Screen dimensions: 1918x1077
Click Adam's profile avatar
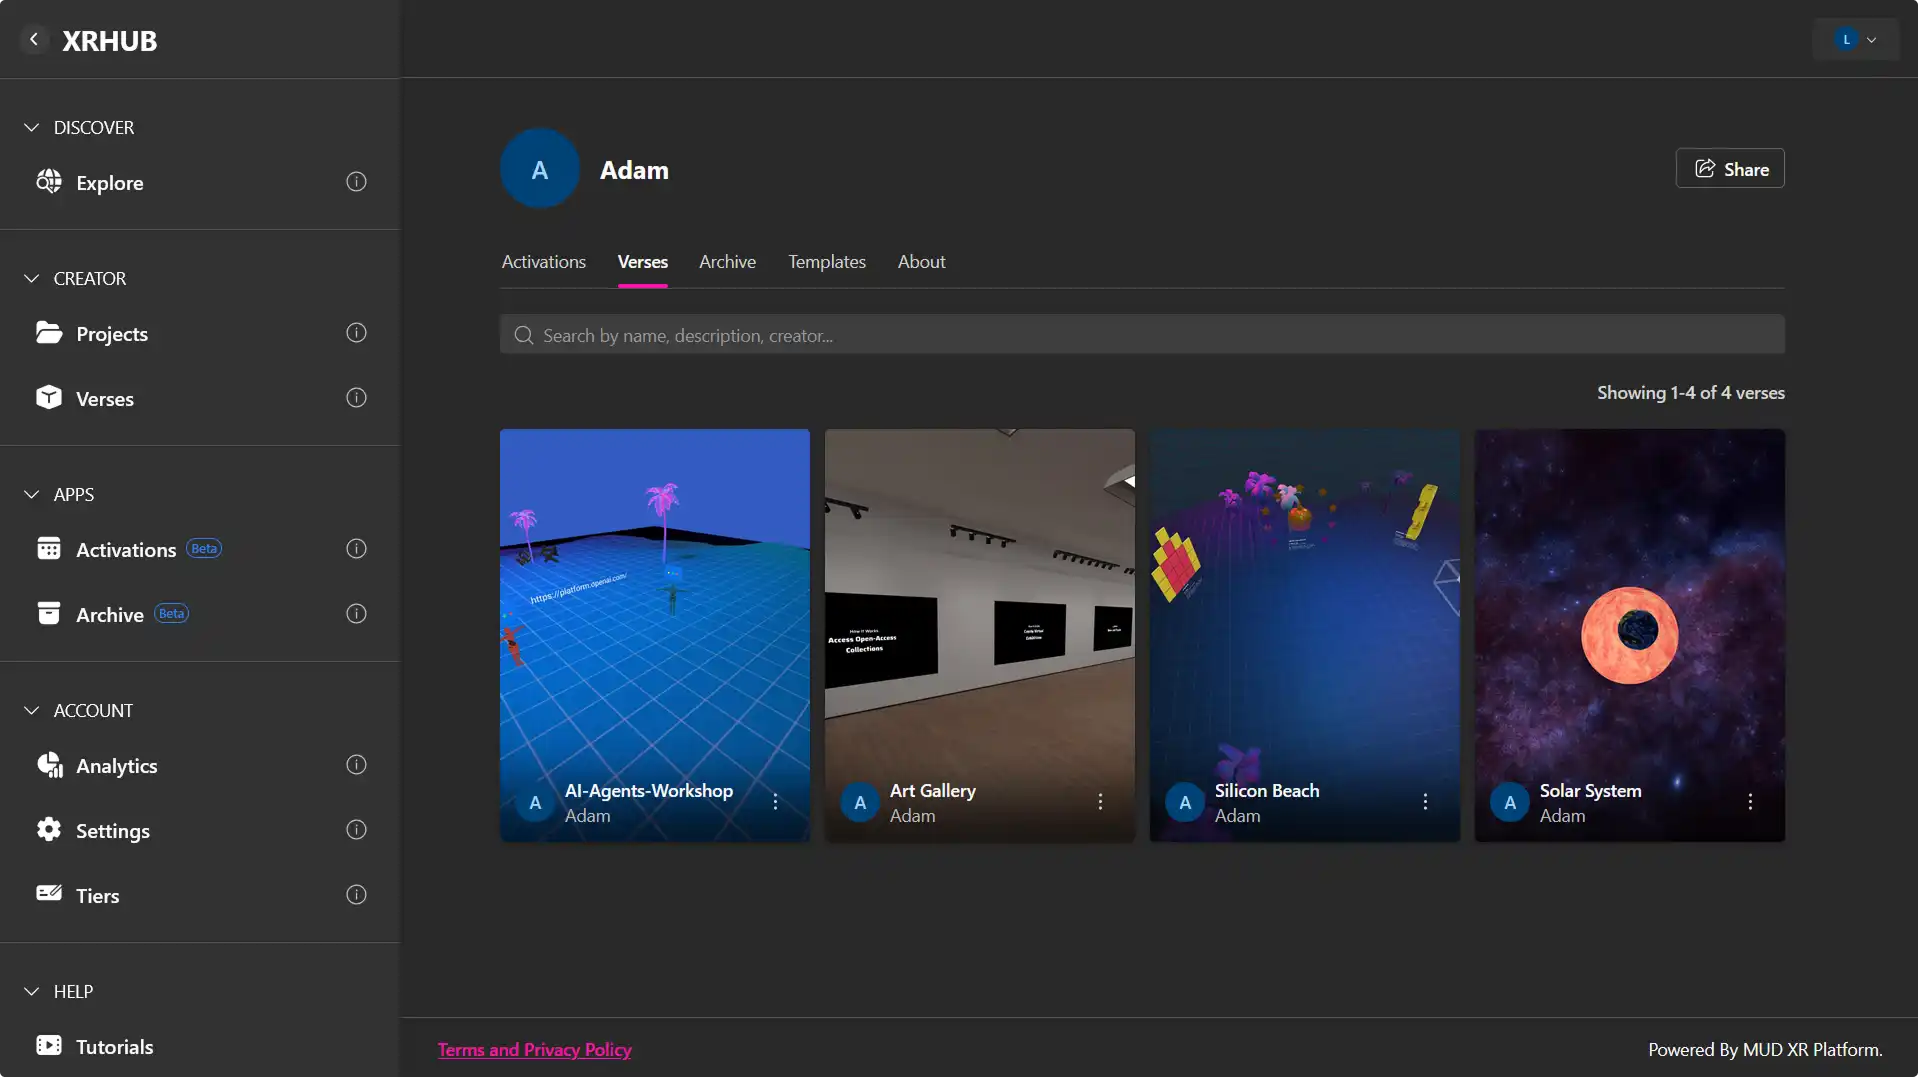[x=540, y=169]
